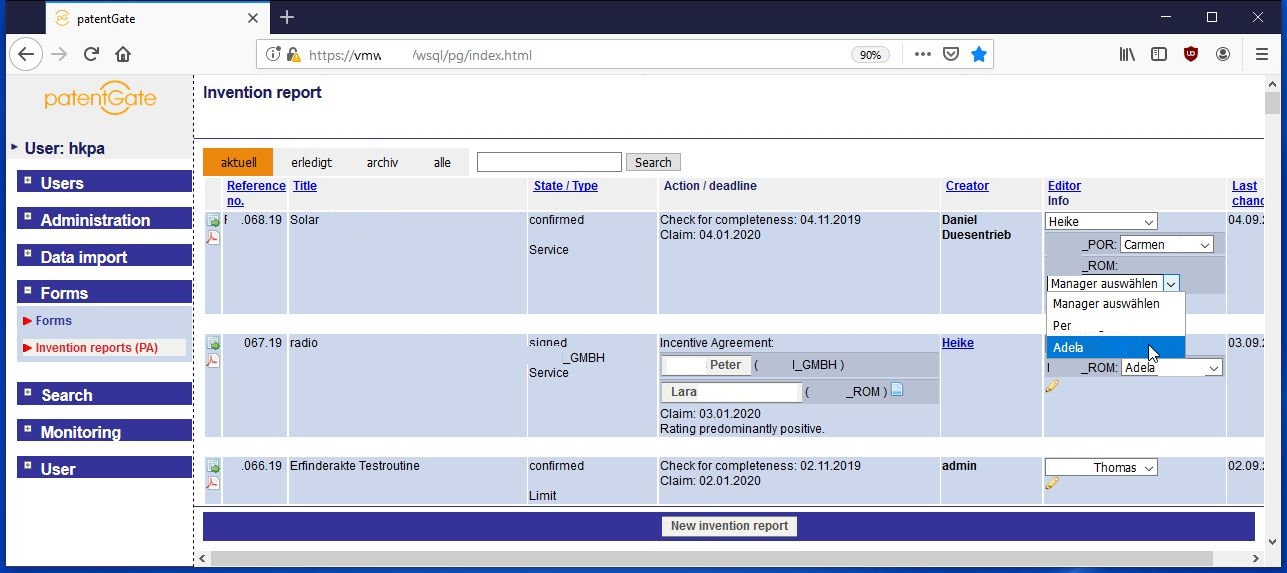Viewport: 1287px width, 573px height.
Task: Click the Search button
Action: [x=653, y=162]
